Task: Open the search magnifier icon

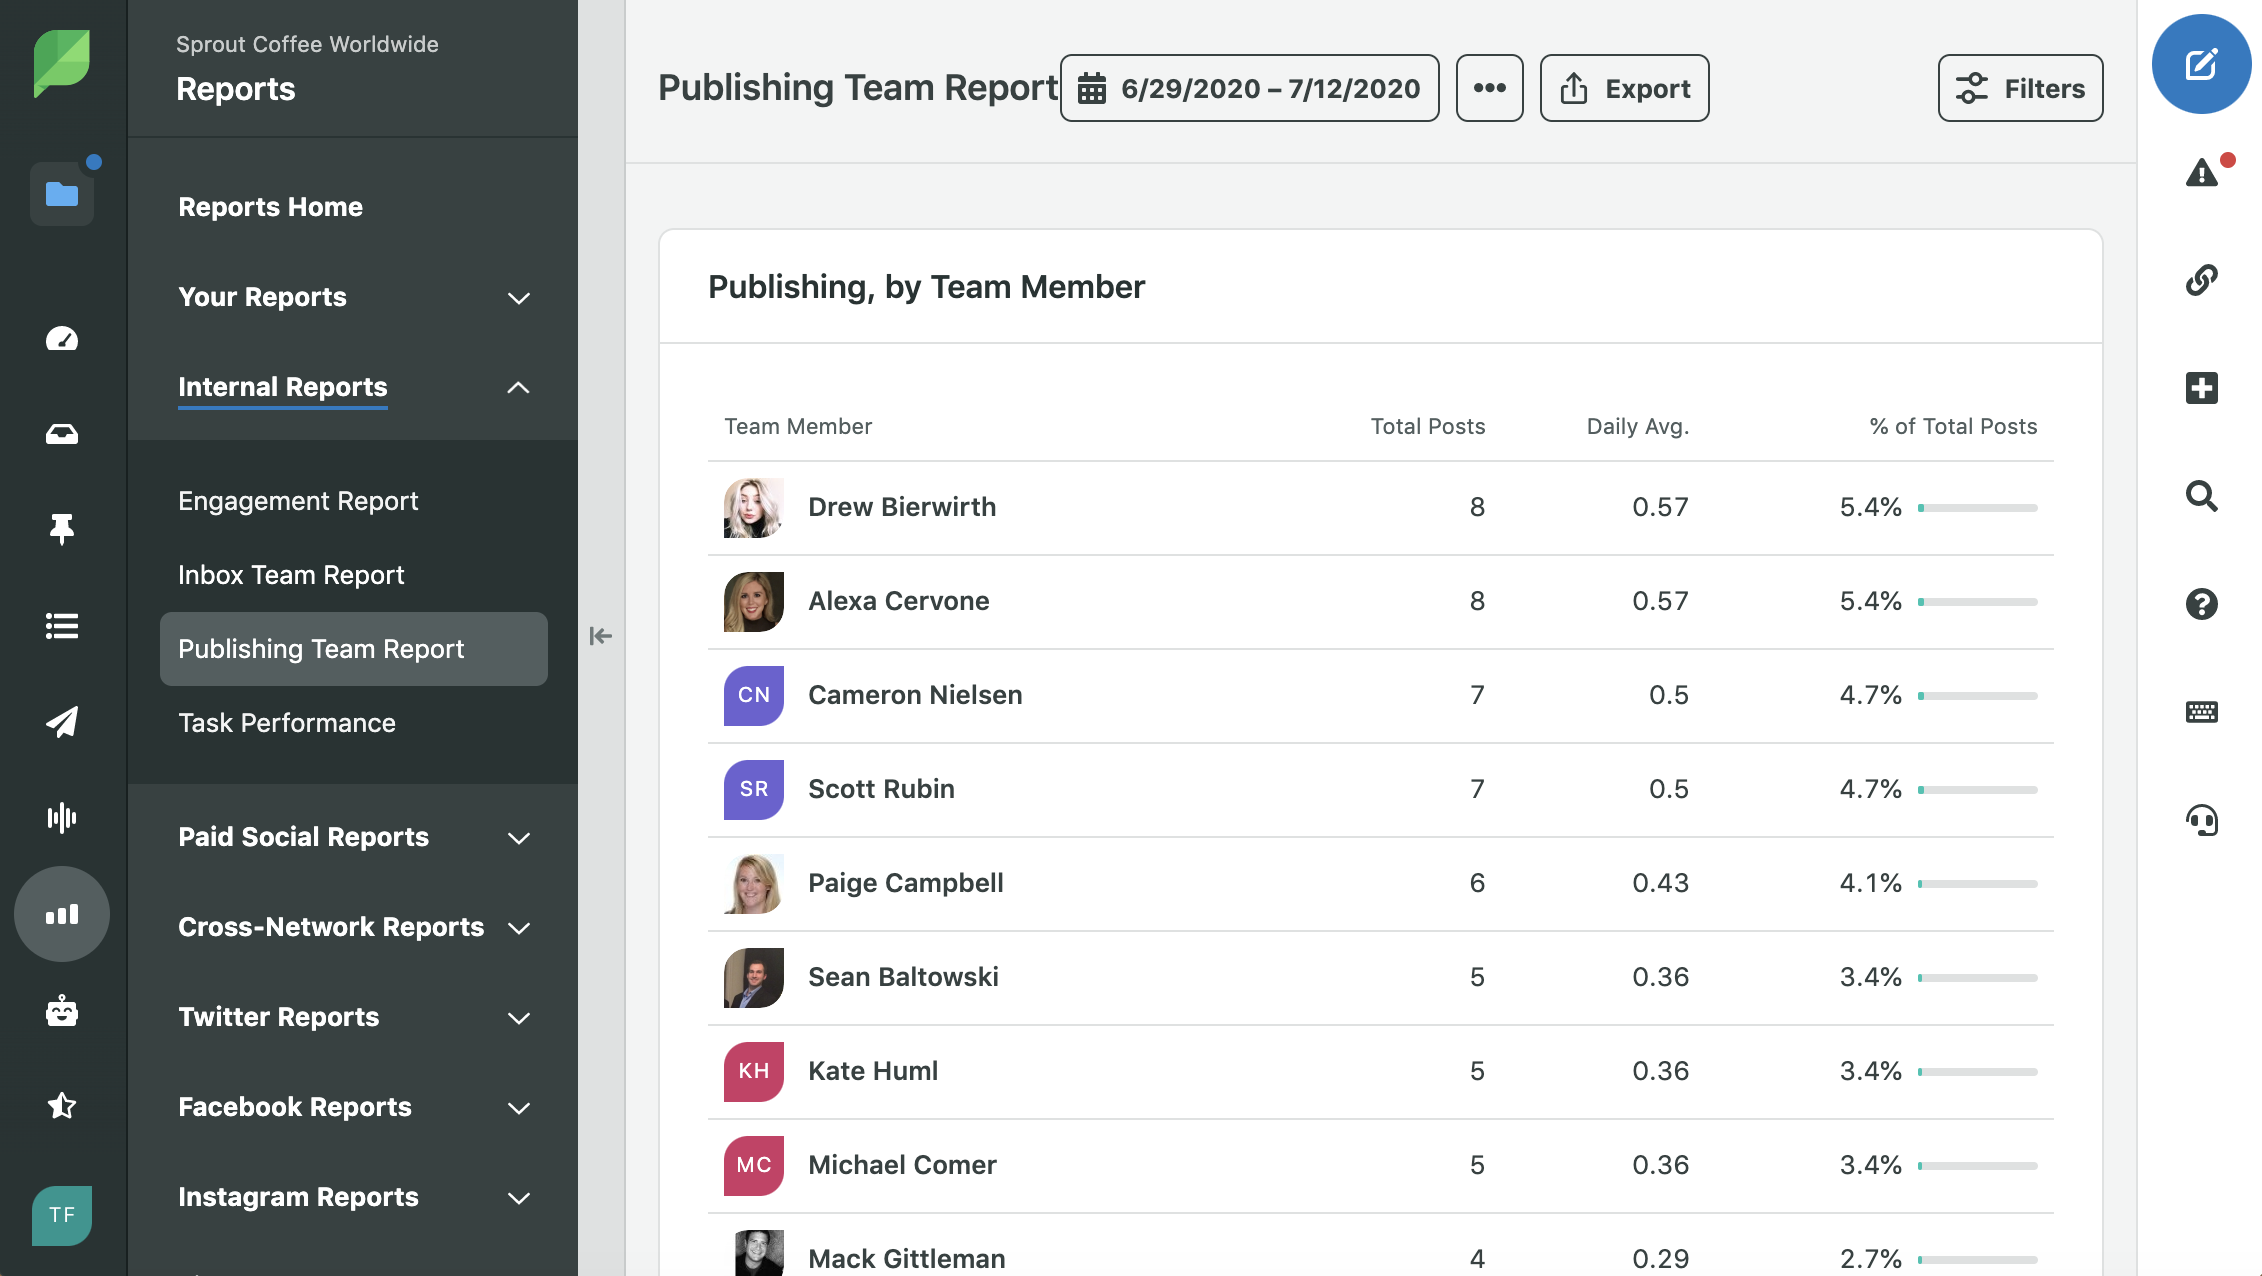Action: coord(2201,496)
